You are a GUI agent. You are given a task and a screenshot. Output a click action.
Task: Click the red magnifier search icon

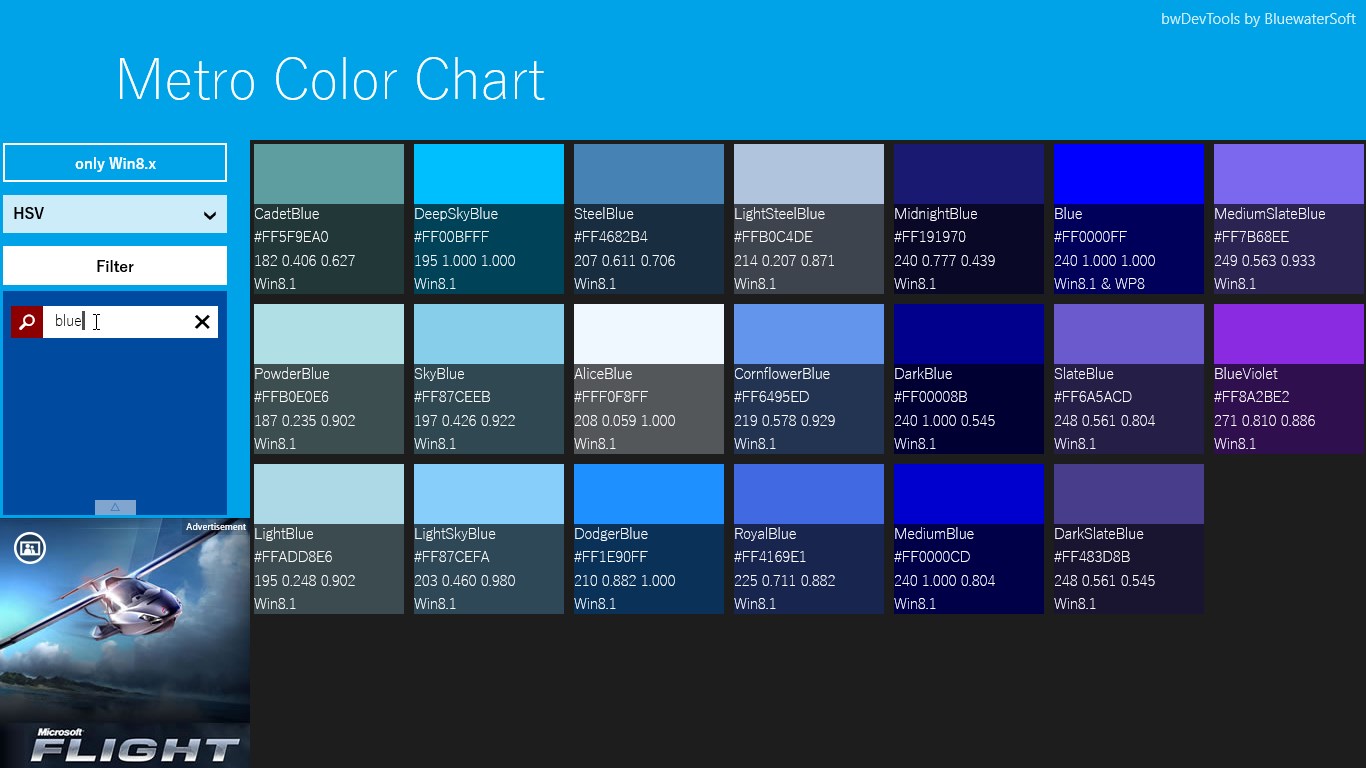coord(27,322)
